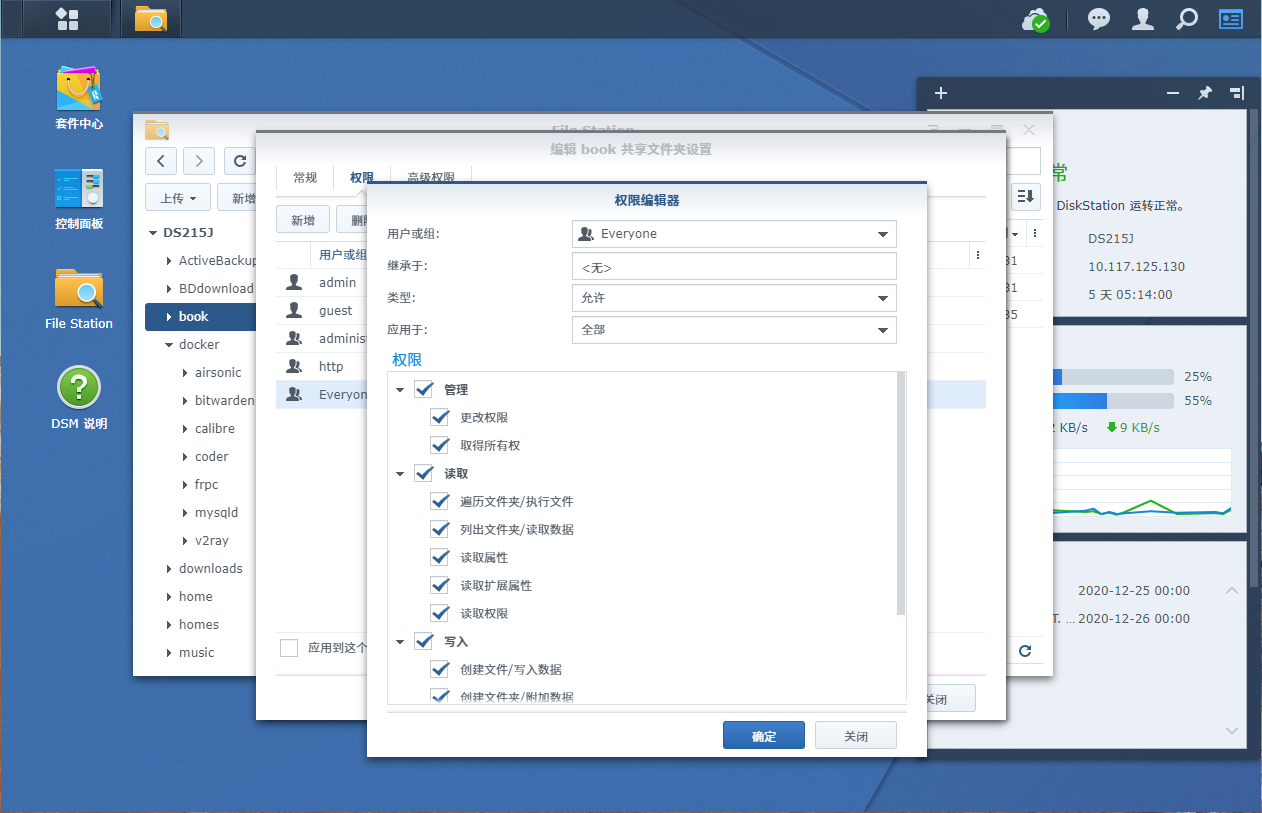Pin the widget panel
1262x813 pixels.
[1205, 93]
